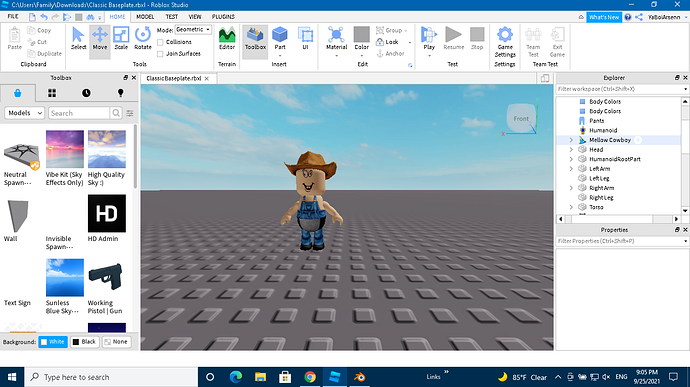Expand the Torso tree item
Viewport: 690px width, 387px height.
click(571, 207)
